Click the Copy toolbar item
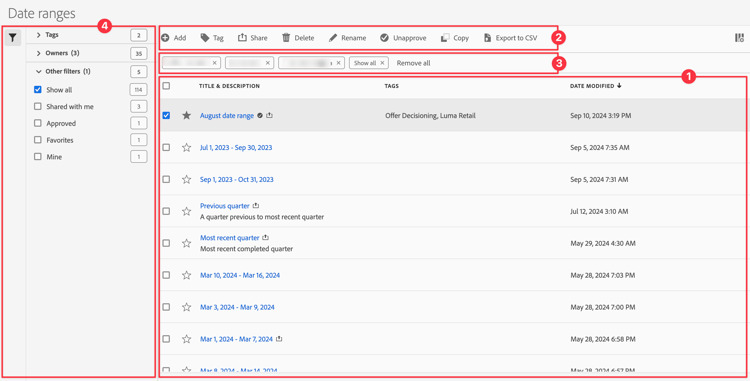750x381 pixels. [x=455, y=38]
